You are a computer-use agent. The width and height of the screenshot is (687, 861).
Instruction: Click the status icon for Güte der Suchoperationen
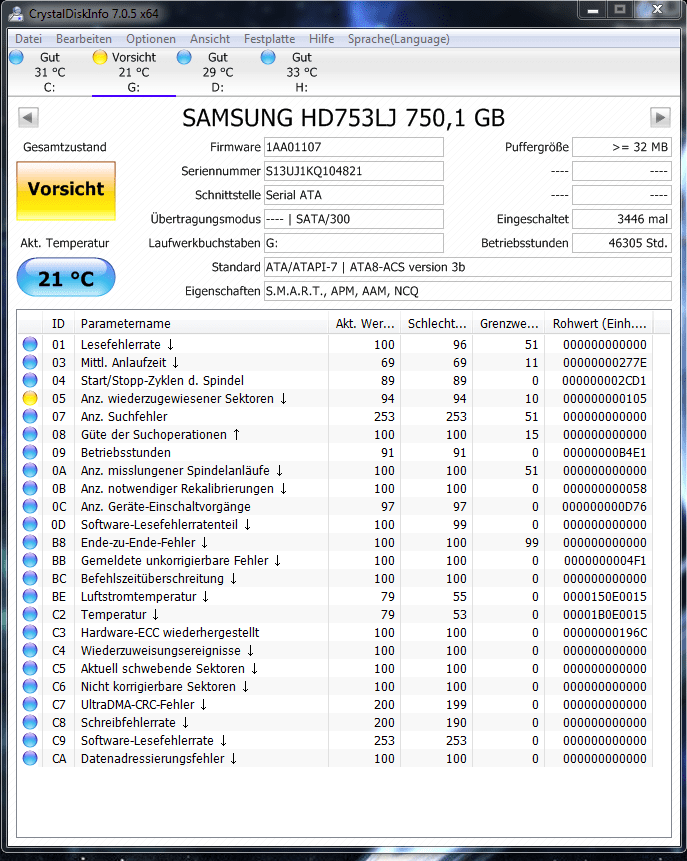point(30,434)
